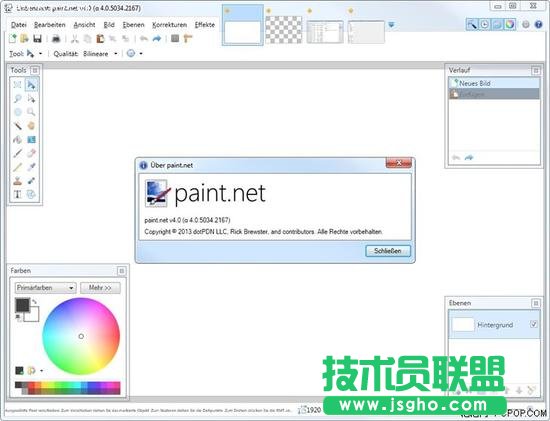Toggle History window via top-right clock icon
This screenshot has width=550, height=421.
(485, 24)
